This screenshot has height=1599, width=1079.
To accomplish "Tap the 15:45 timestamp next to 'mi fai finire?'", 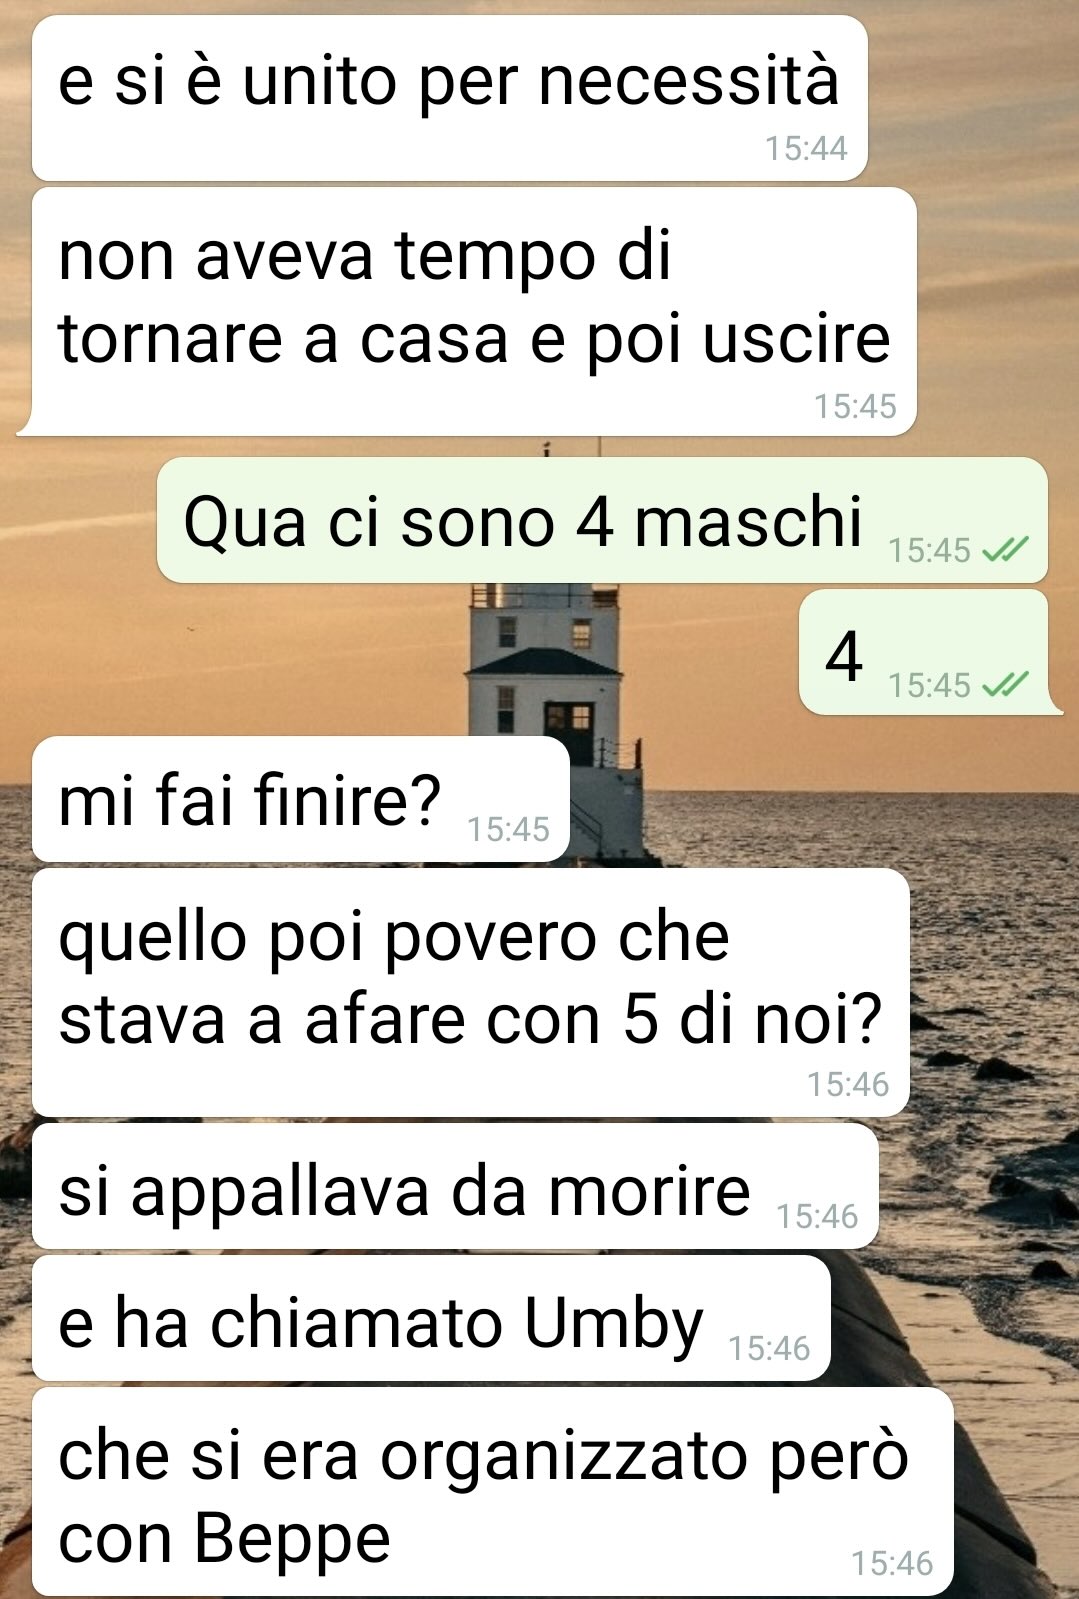I will coord(508,829).
